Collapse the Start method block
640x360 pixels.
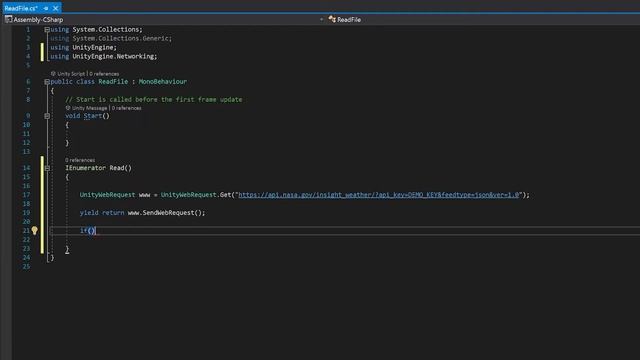coord(47,116)
